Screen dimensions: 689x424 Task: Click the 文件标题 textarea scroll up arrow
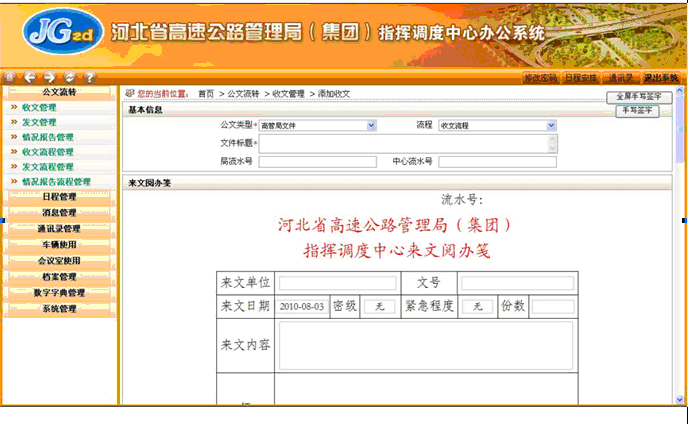tap(553, 139)
